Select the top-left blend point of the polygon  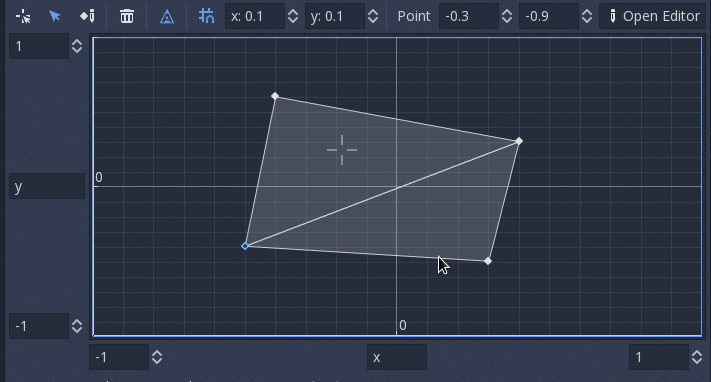[x=275, y=96]
